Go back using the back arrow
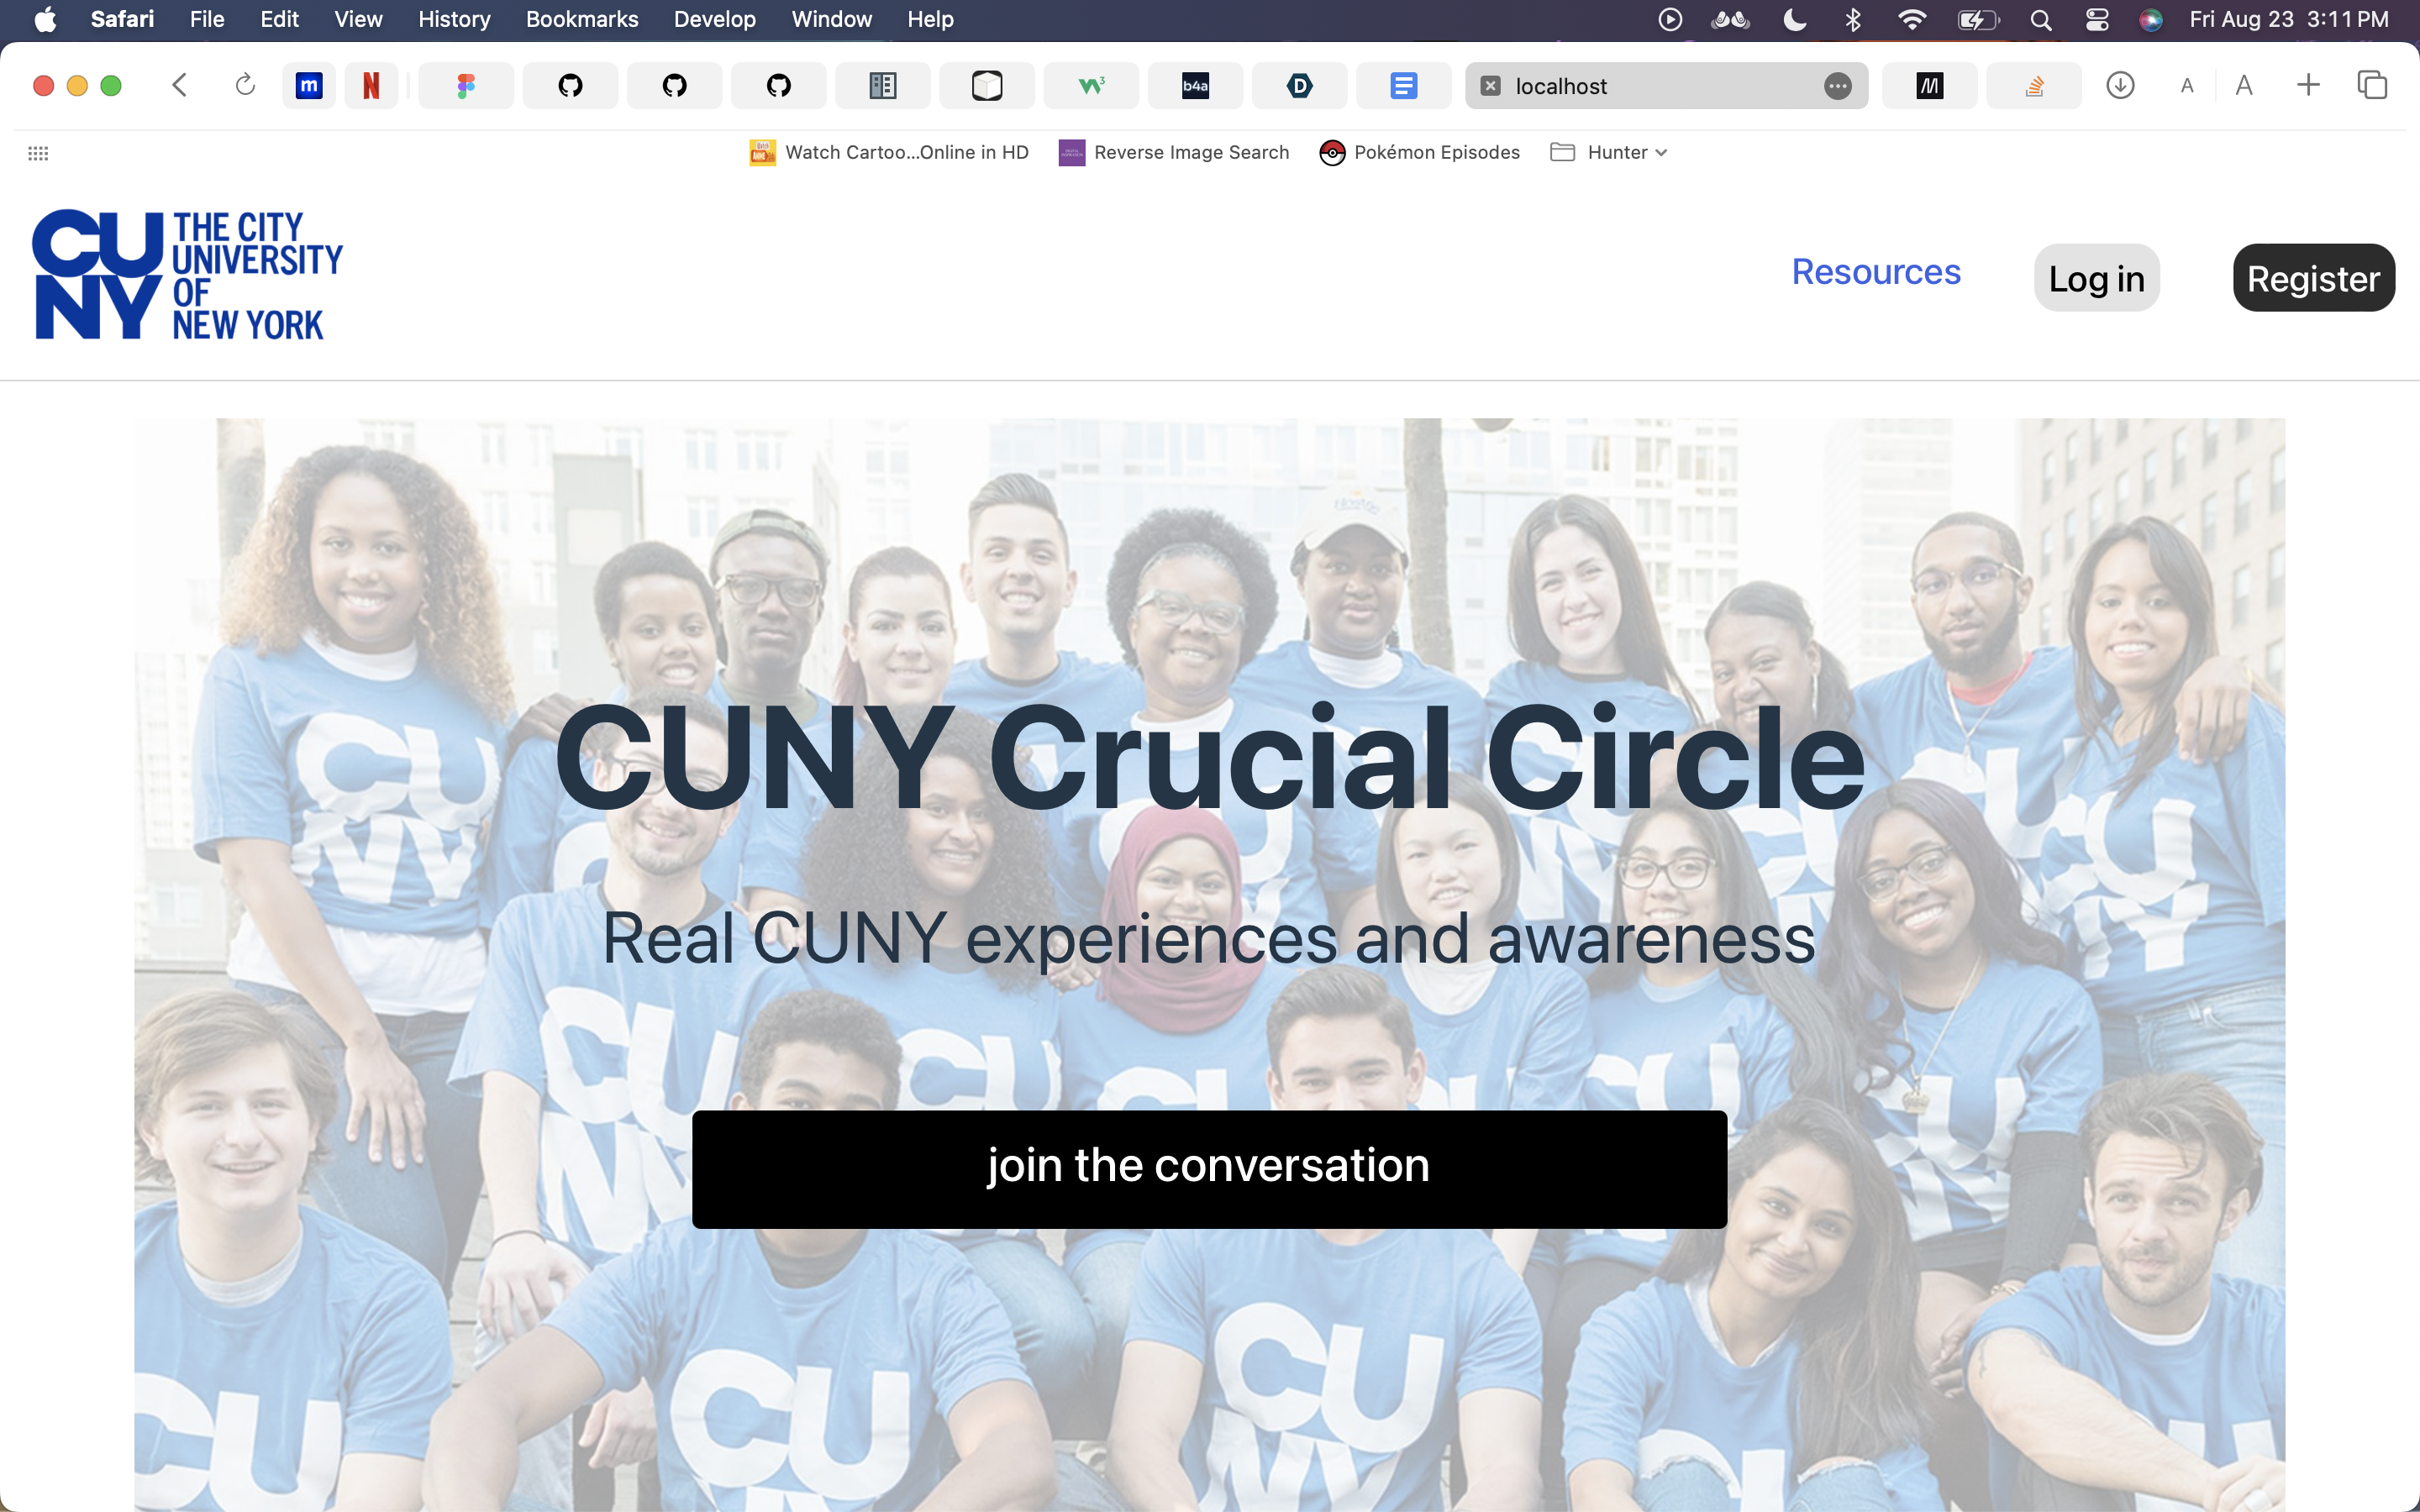This screenshot has height=1512, width=2420. coord(180,85)
